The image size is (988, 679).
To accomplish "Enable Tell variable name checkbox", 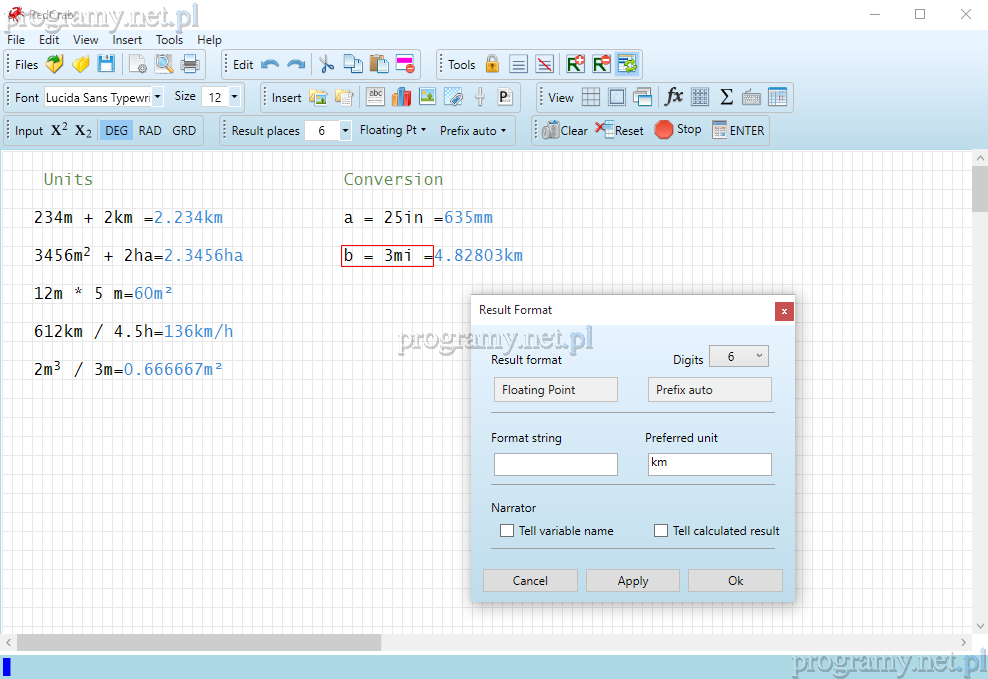I will coord(507,531).
